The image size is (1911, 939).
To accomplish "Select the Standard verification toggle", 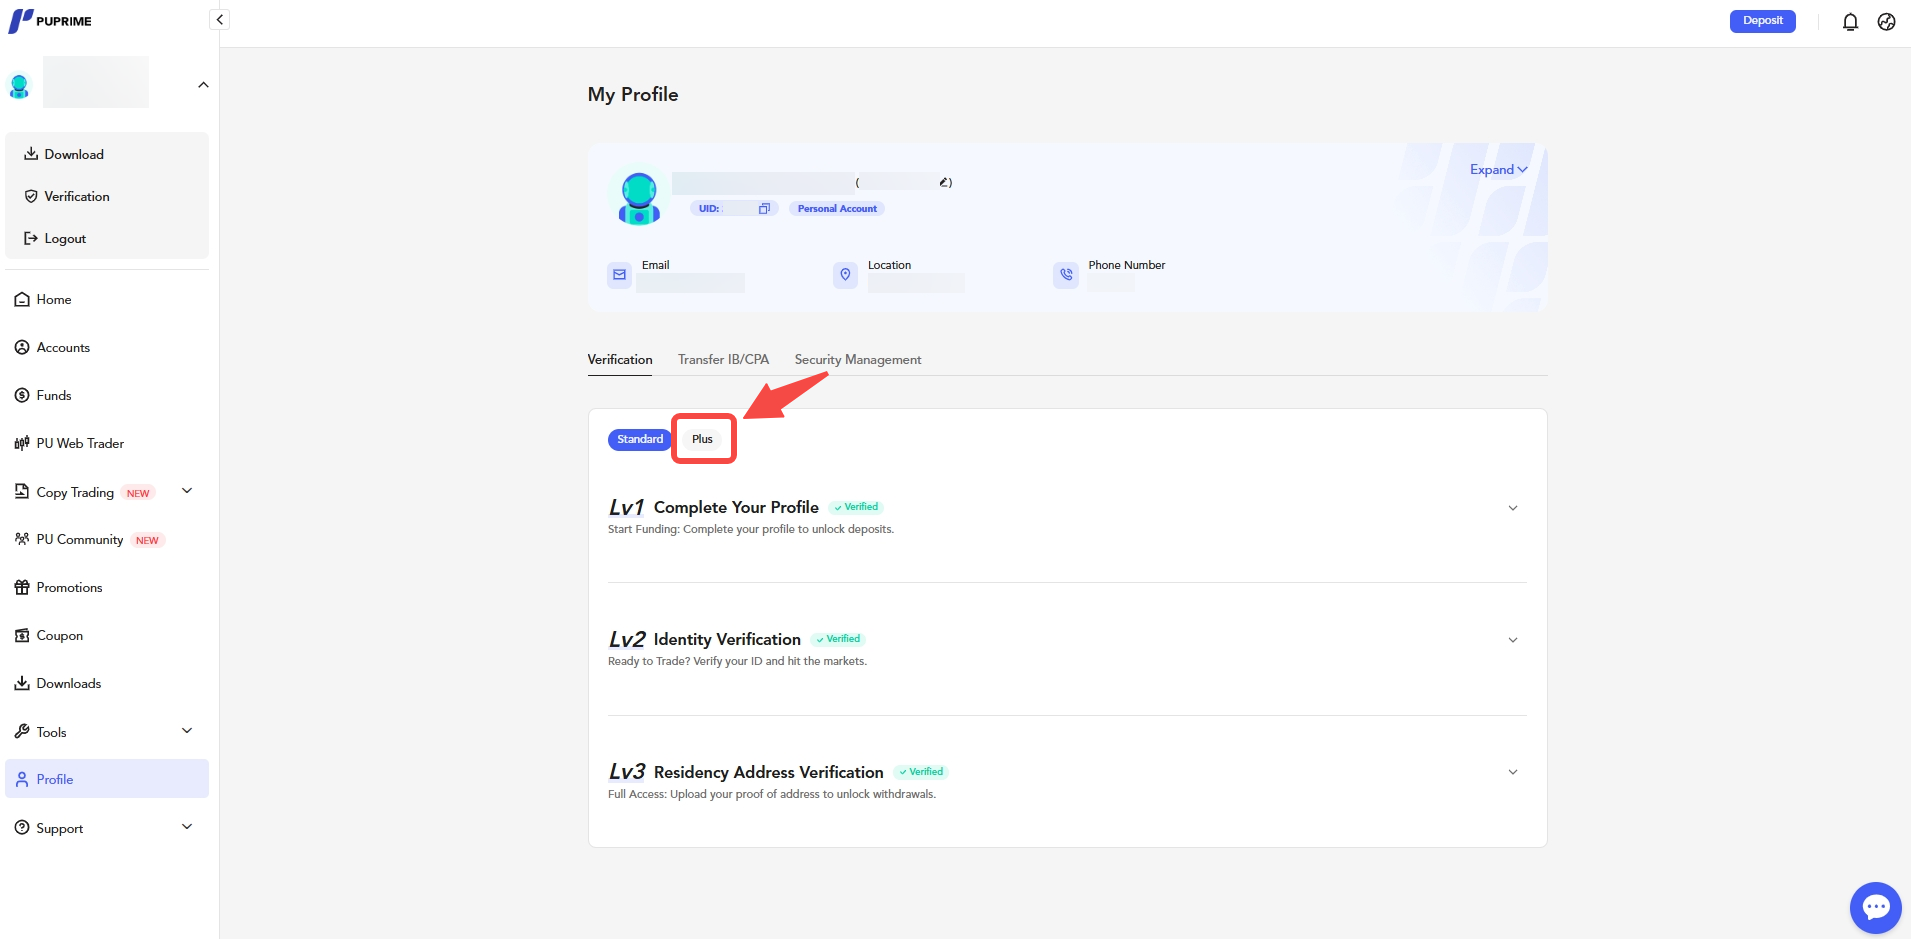I will [640, 439].
